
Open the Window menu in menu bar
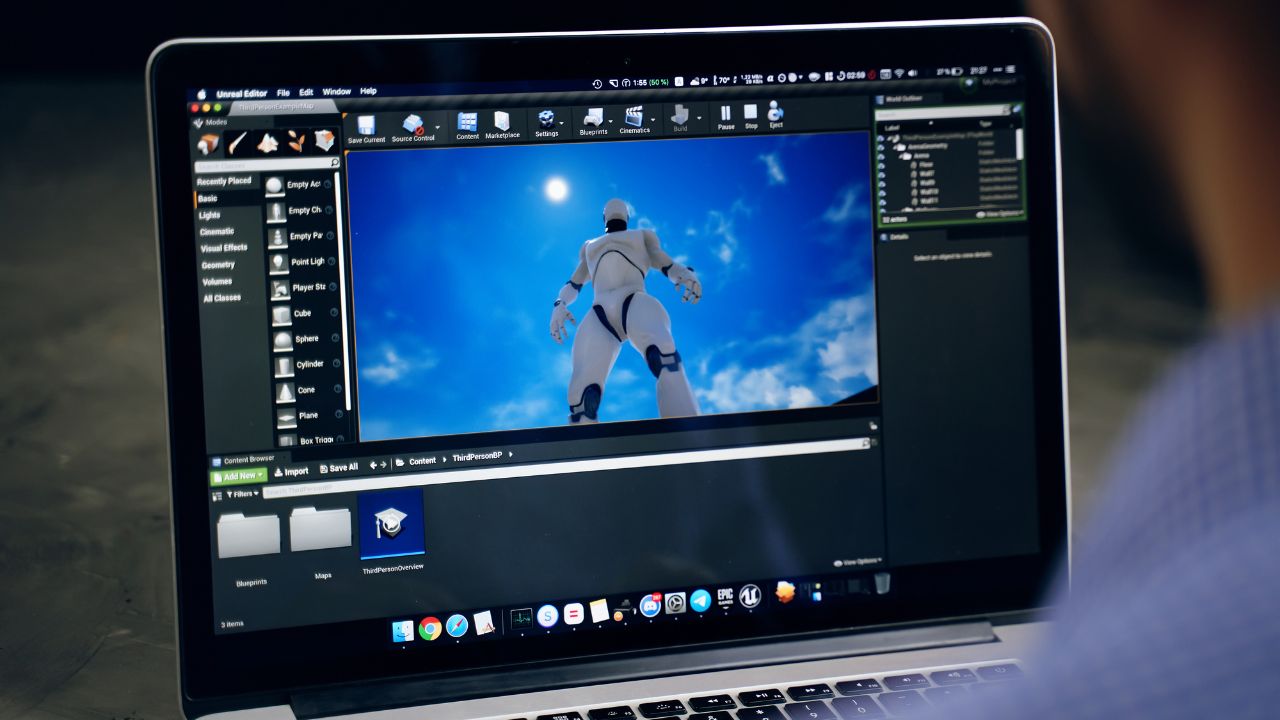(x=336, y=92)
